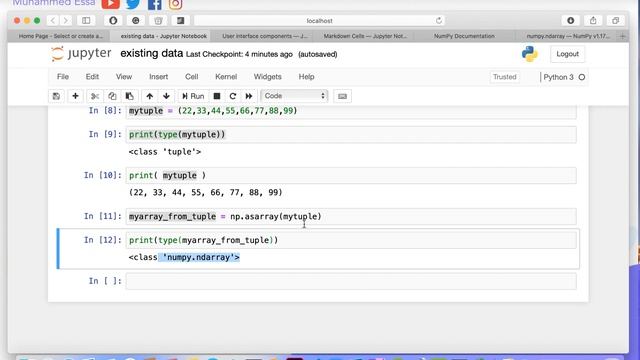Screen dimensions: 640x360
Task: Click the Facebook icon in the header
Action: 155,4
